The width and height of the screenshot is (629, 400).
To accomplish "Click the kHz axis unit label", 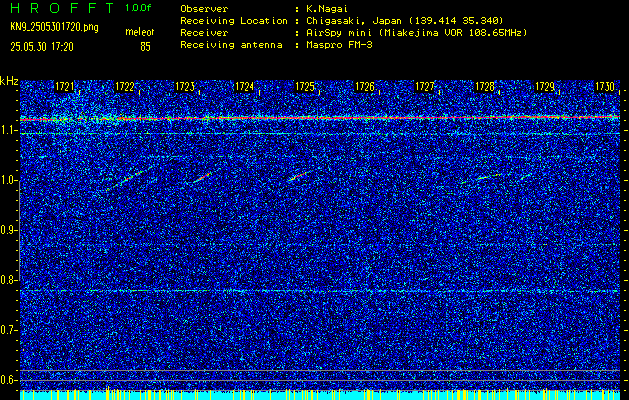I will pos(9,81).
